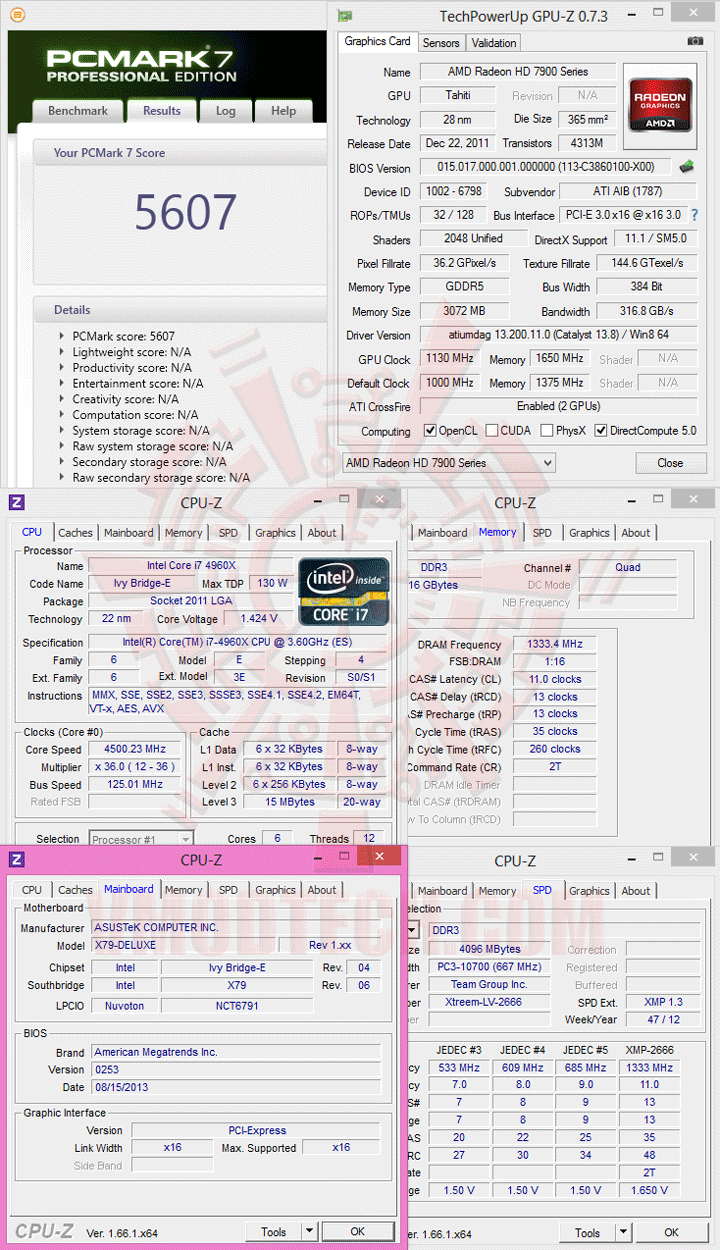Expand the System storage score detail row
The width and height of the screenshot is (720, 1250).
62,431
